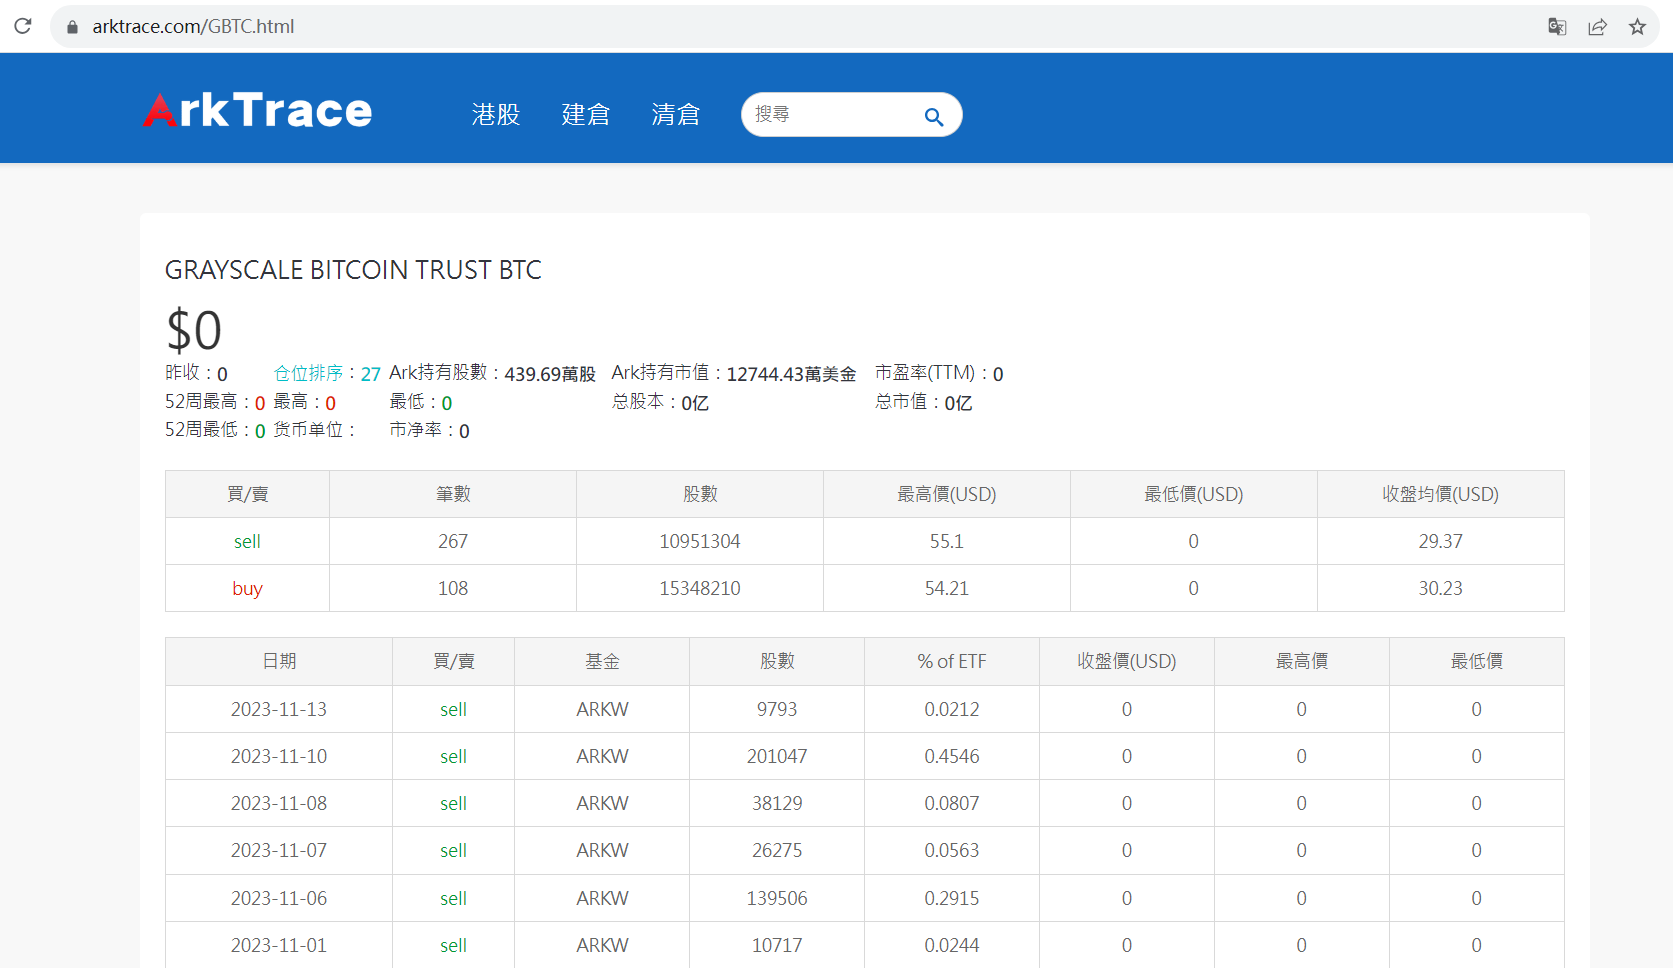Click the browser reload icon
The height and width of the screenshot is (968, 1673).
[x=23, y=26]
